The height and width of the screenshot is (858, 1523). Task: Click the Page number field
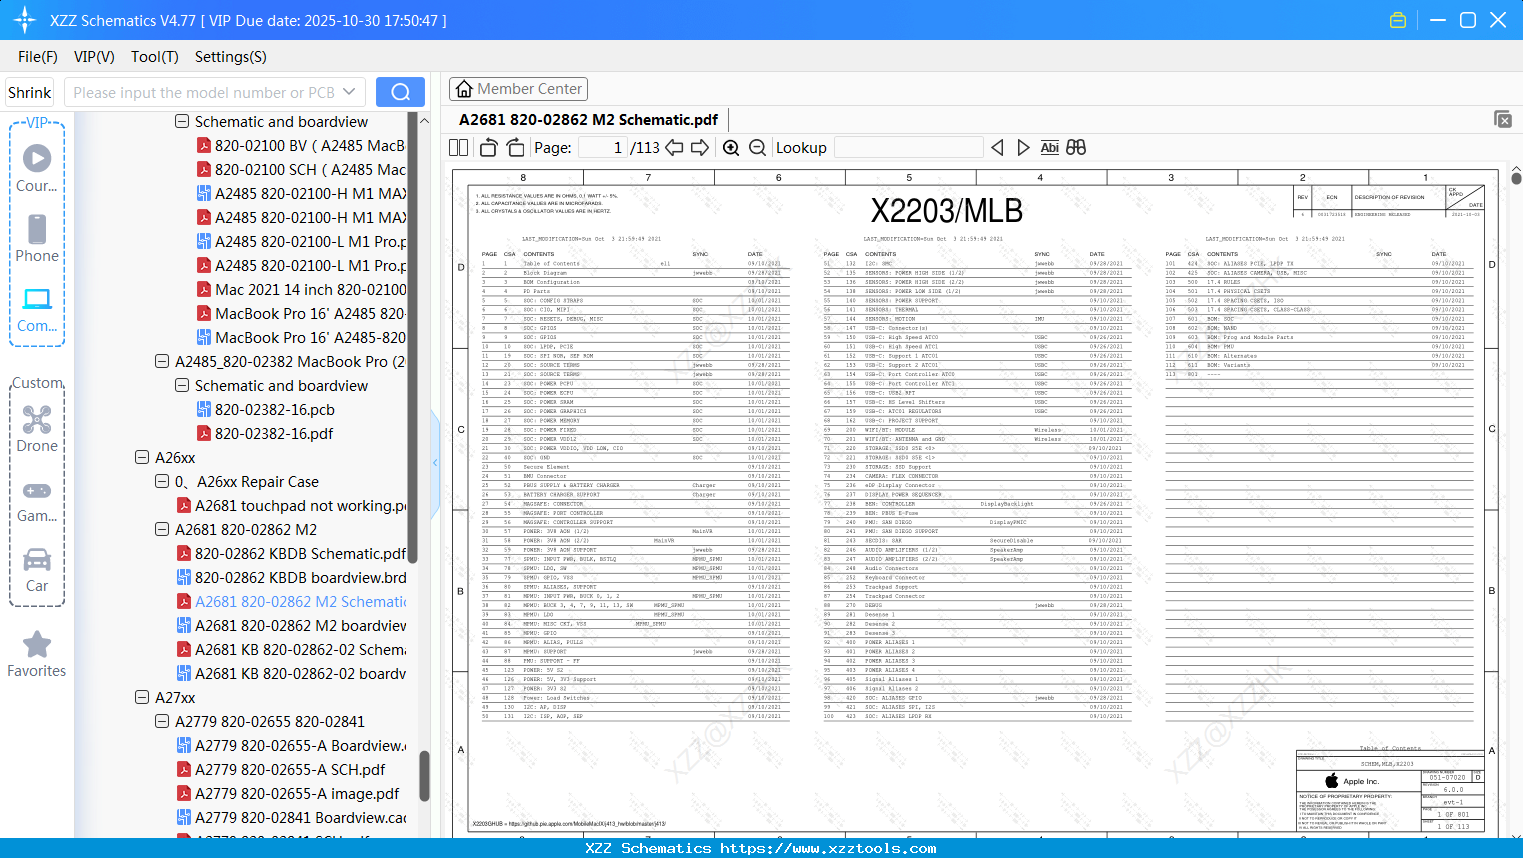point(601,147)
